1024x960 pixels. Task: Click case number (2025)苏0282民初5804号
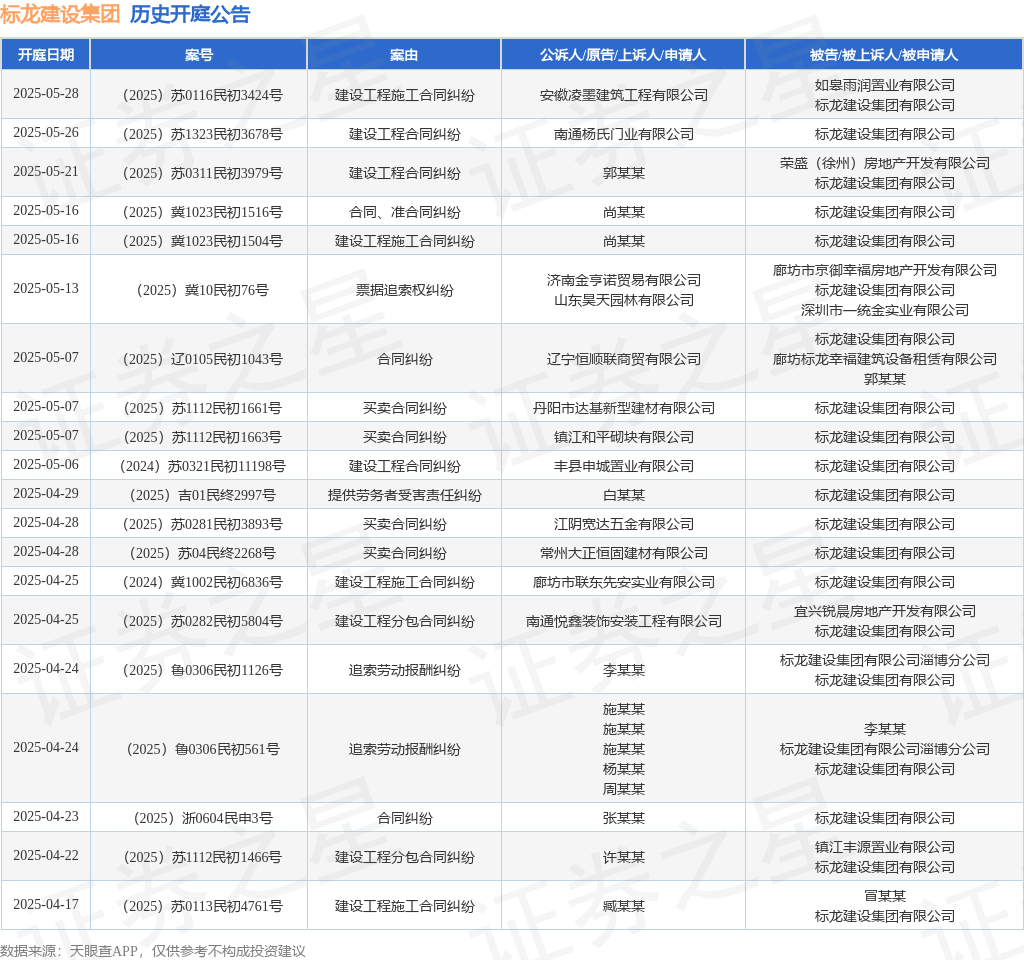[202, 622]
